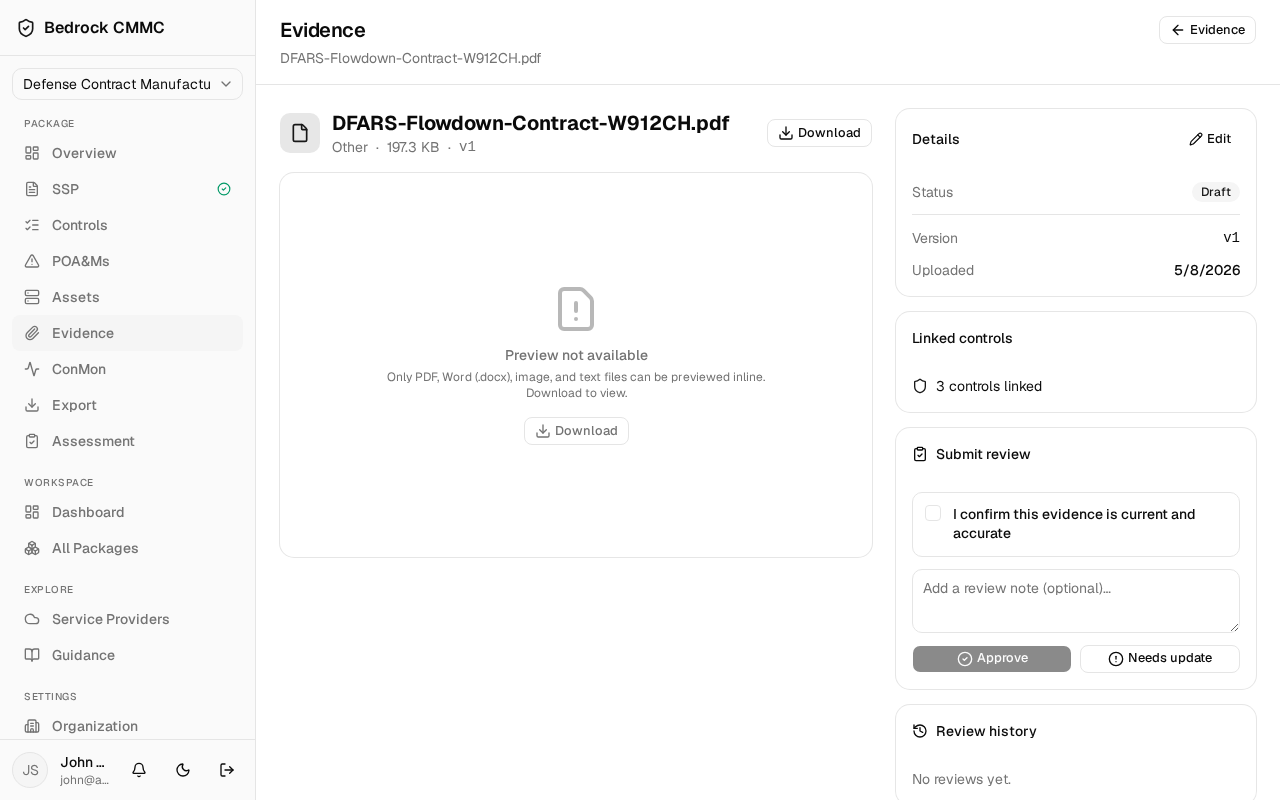Click the All Packages boxes icon
This screenshot has height=800, width=1280.
pyautogui.click(x=32, y=548)
